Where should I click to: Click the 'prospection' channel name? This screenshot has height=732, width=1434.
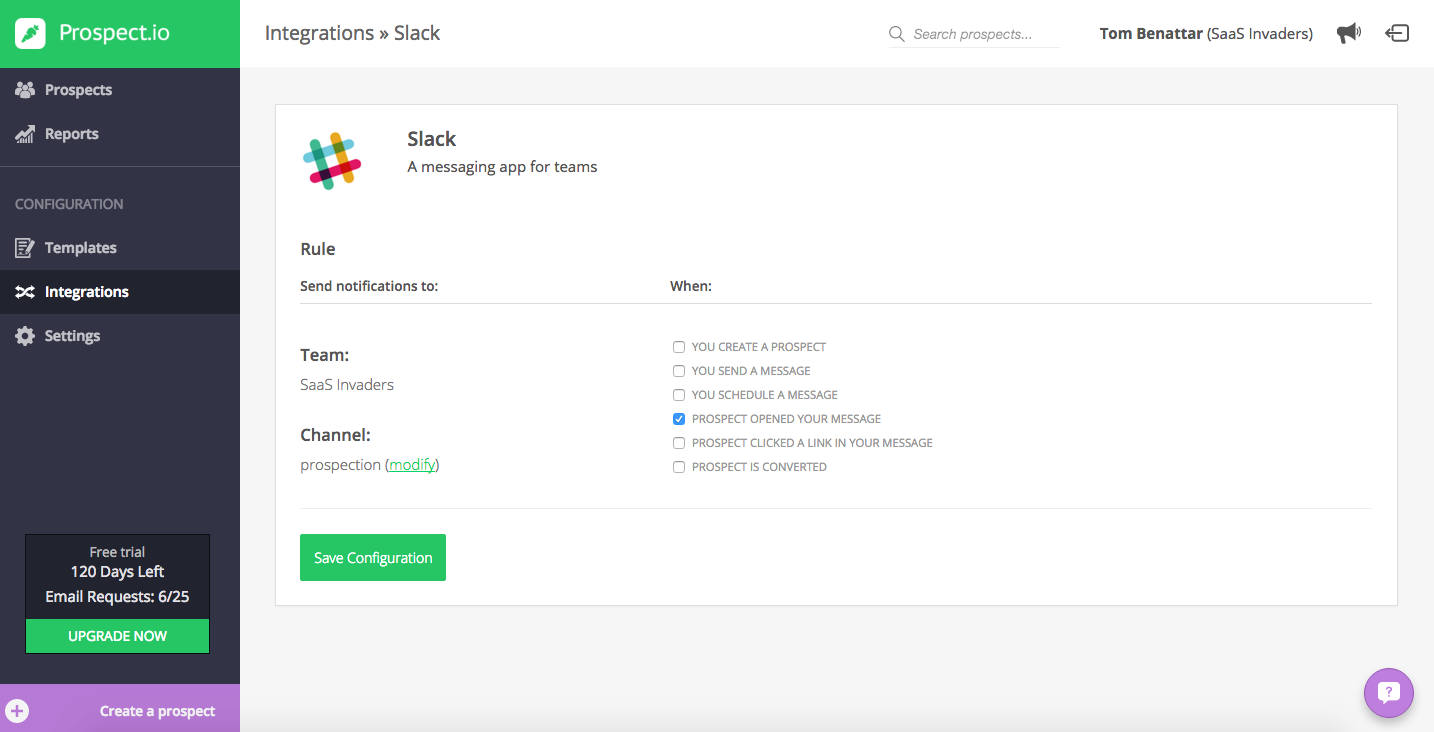340,465
